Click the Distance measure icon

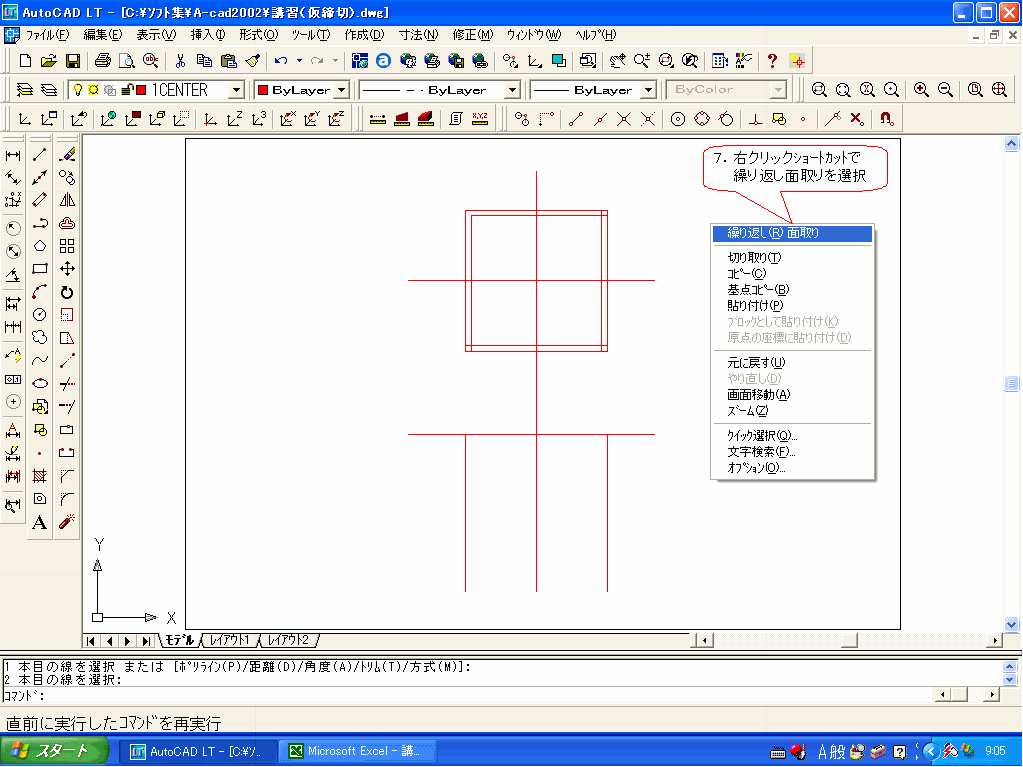[377, 119]
